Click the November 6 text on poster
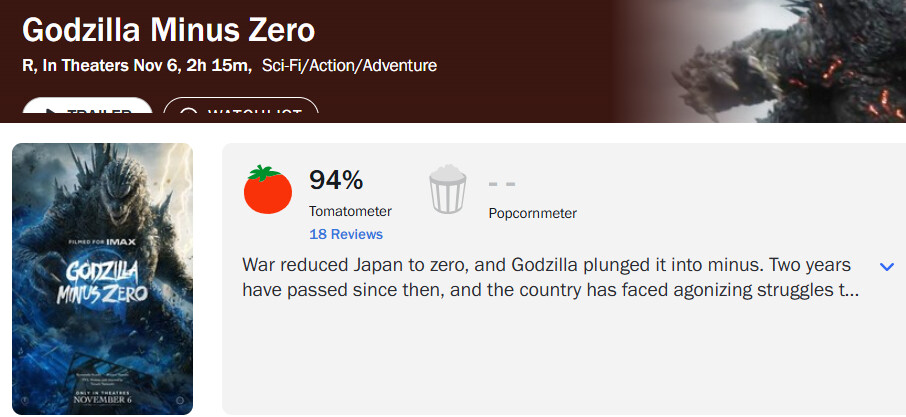Image resolution: width=906 pixels, height=417 pixels. (x=103, y=400)
